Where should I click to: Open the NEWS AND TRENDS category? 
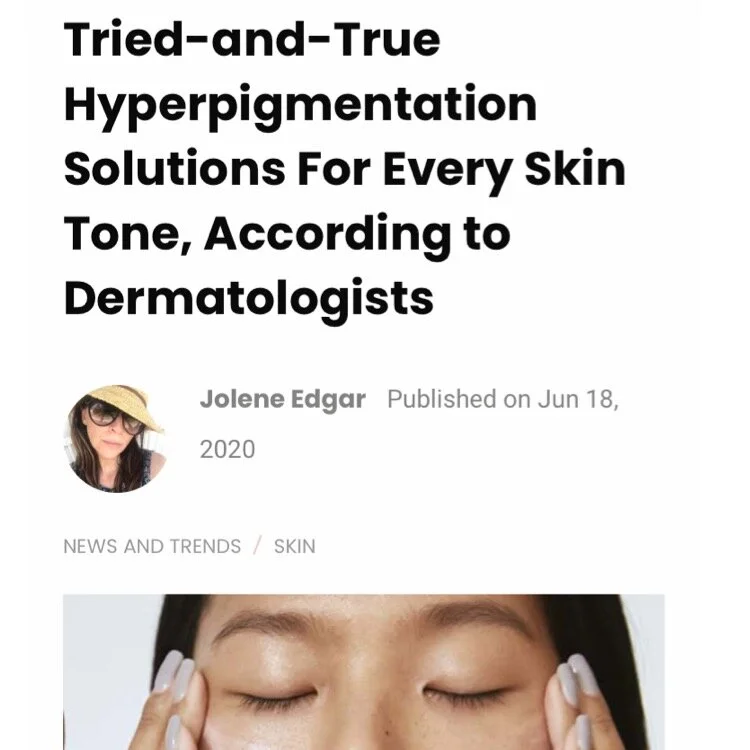pyautogui.click(x=152, y=546)
